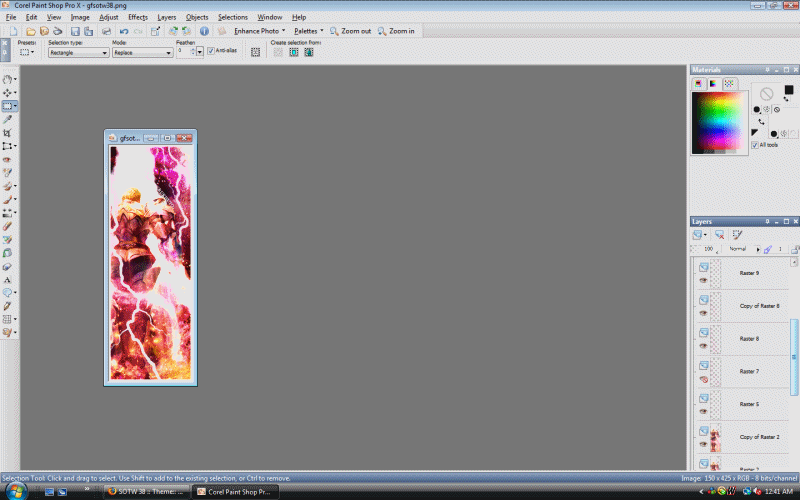800x500 pixels.
Task: Select the Raster 5 layer row
Action: pos(741,404)
